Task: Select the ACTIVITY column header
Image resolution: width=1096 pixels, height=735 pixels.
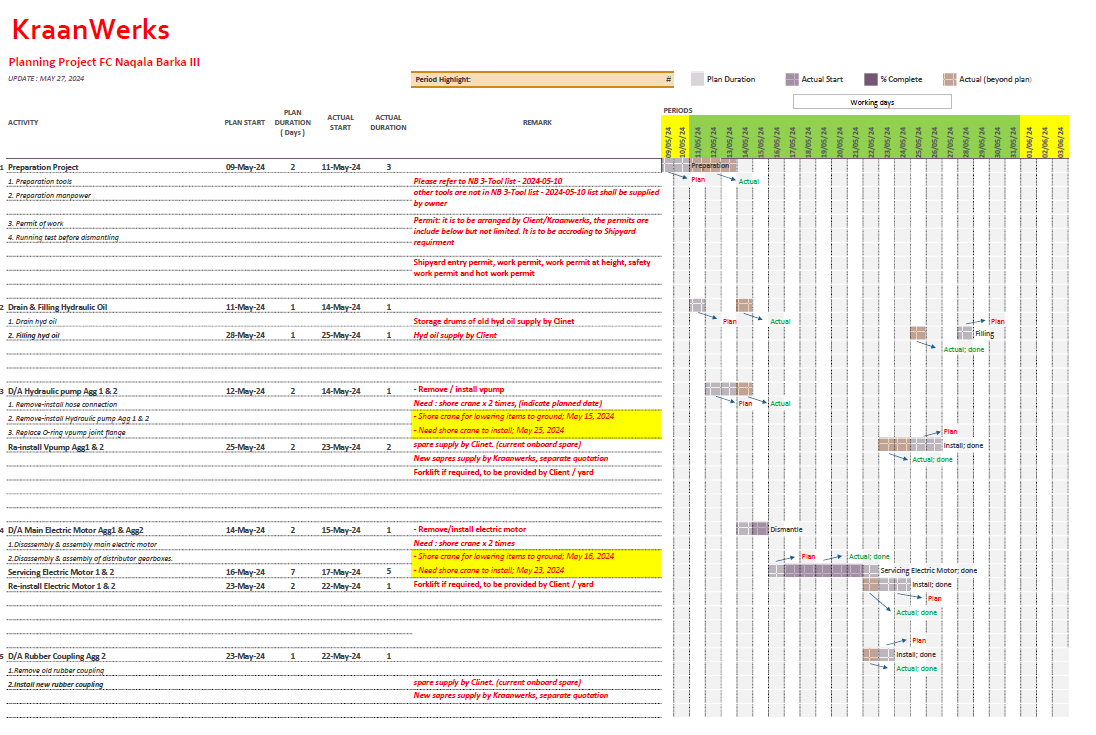Action: (23, 122)
